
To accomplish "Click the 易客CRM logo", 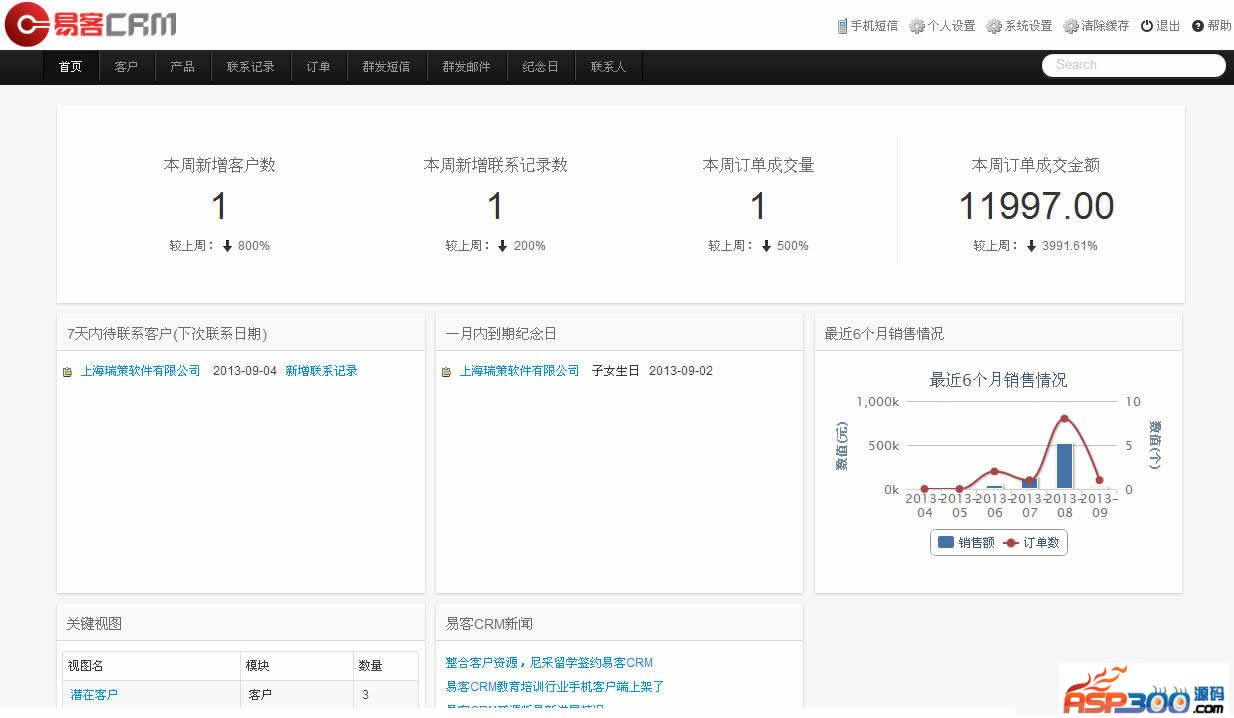I will [x=90, y=25].
